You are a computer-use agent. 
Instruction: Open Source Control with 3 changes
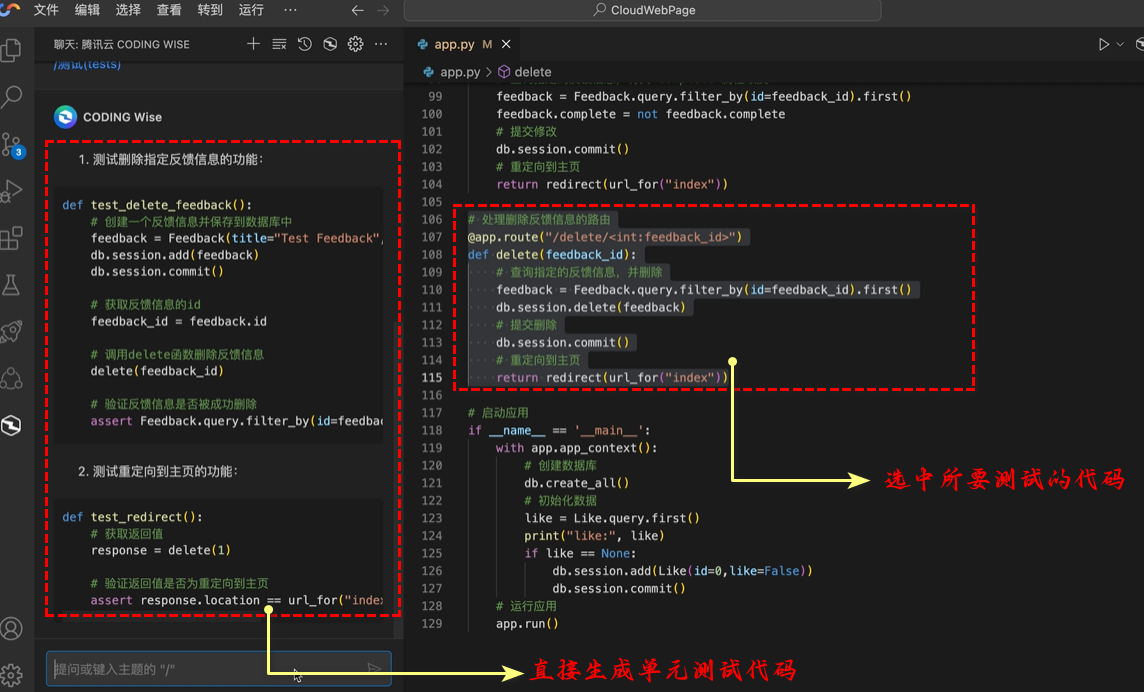pos(12,144)
